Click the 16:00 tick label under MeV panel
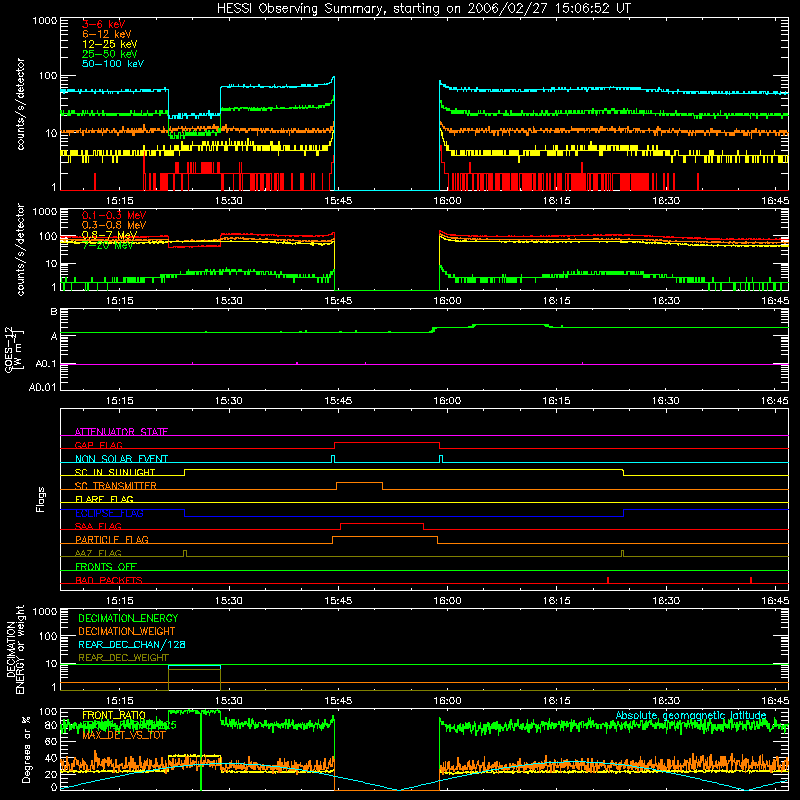 tap(447, 301)
